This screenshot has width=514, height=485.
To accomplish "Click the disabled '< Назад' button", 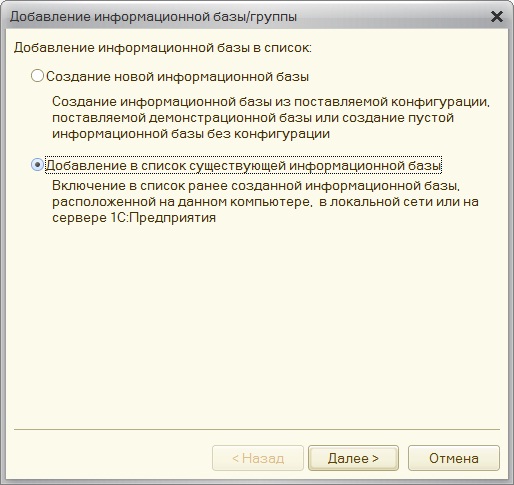I will tap(258, 458).
